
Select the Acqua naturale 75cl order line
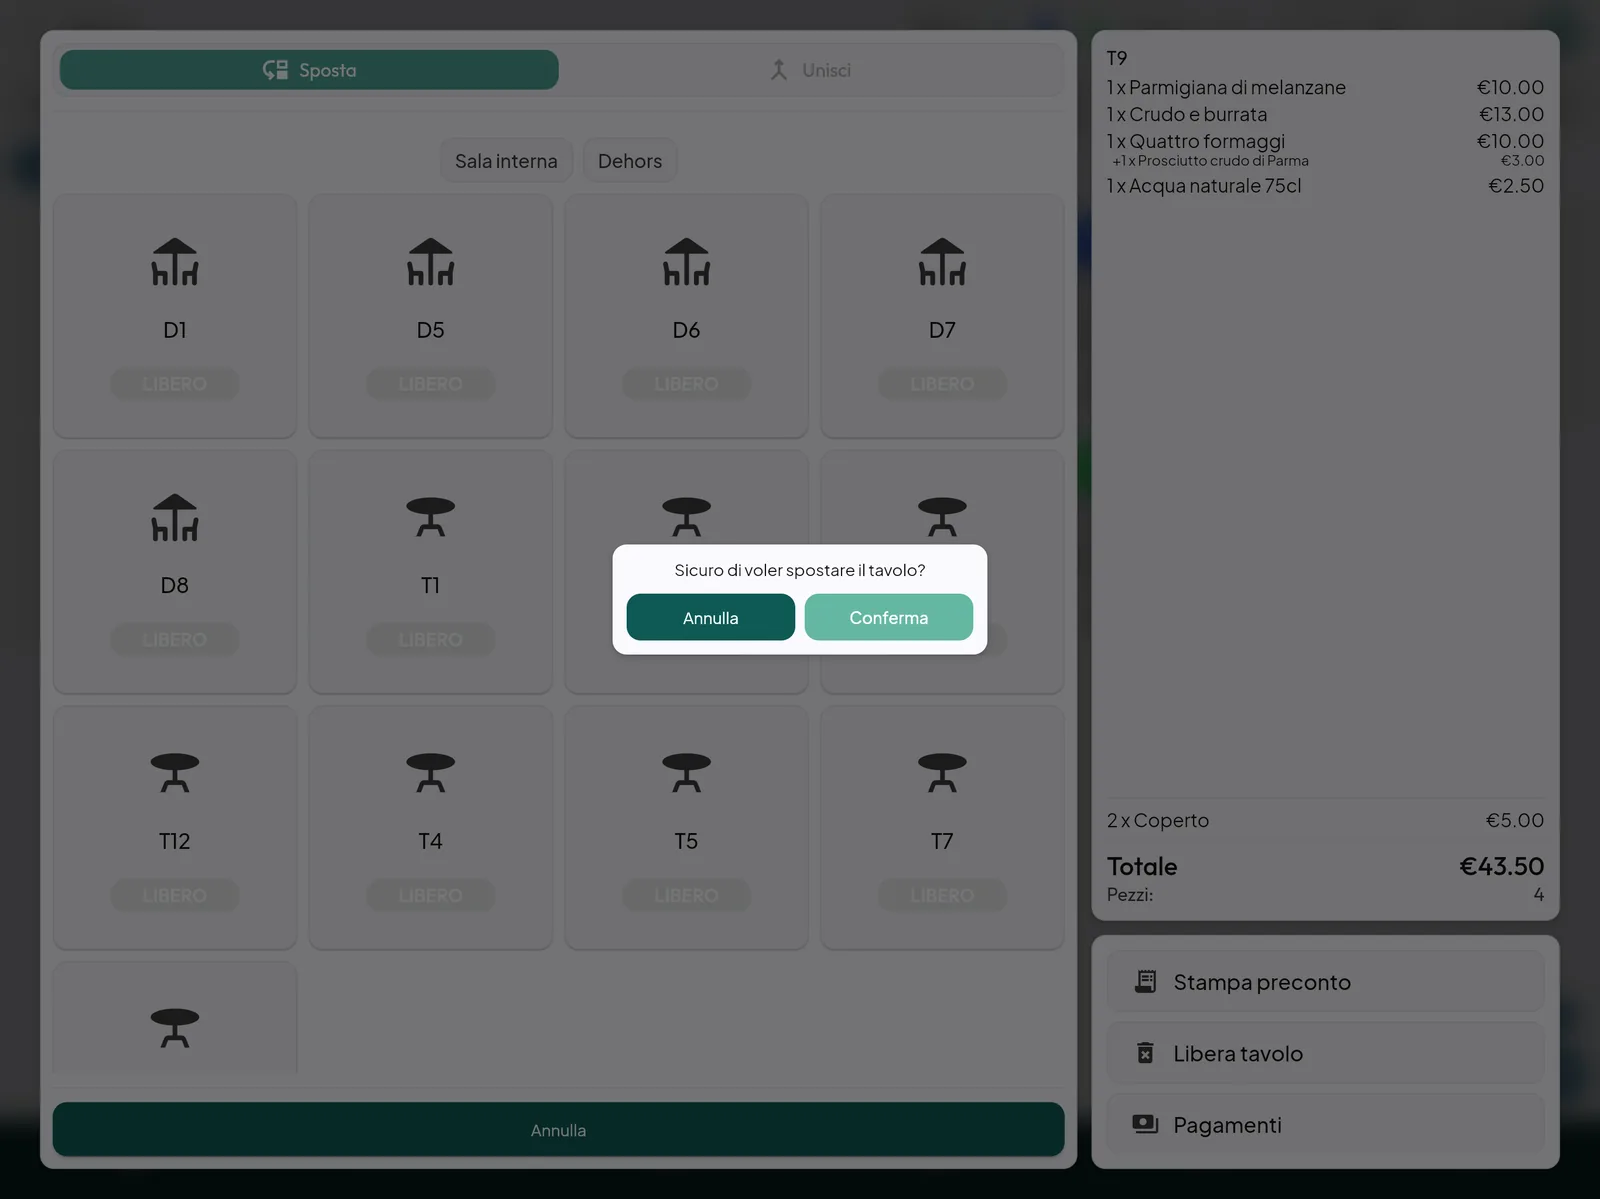tap(1325, 185)
